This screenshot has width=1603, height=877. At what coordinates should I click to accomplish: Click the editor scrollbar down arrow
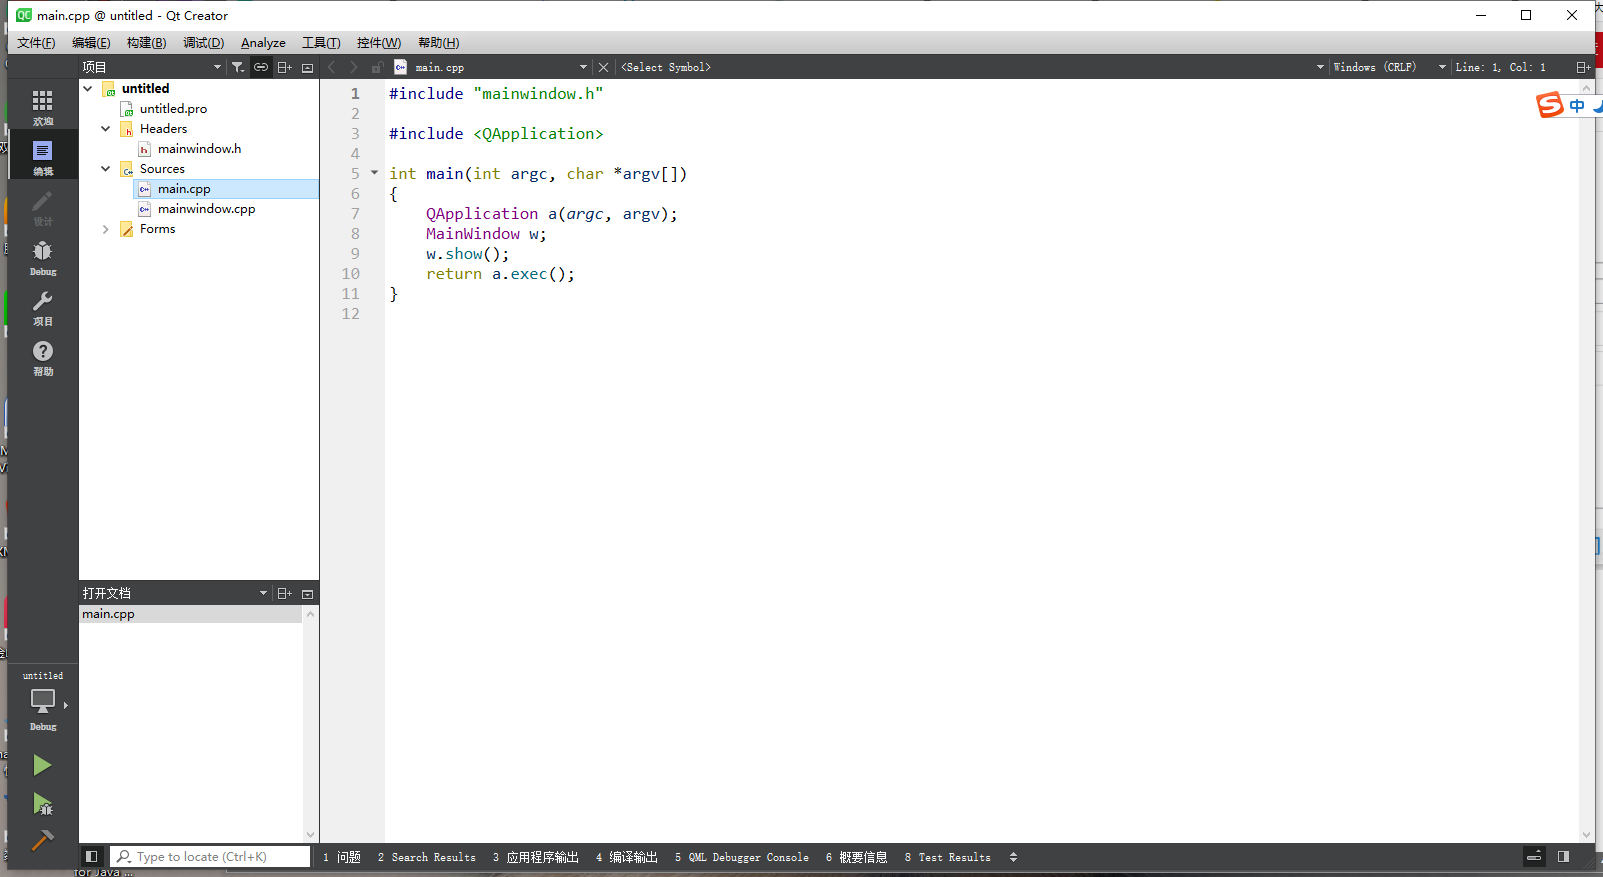(1586, 835)
